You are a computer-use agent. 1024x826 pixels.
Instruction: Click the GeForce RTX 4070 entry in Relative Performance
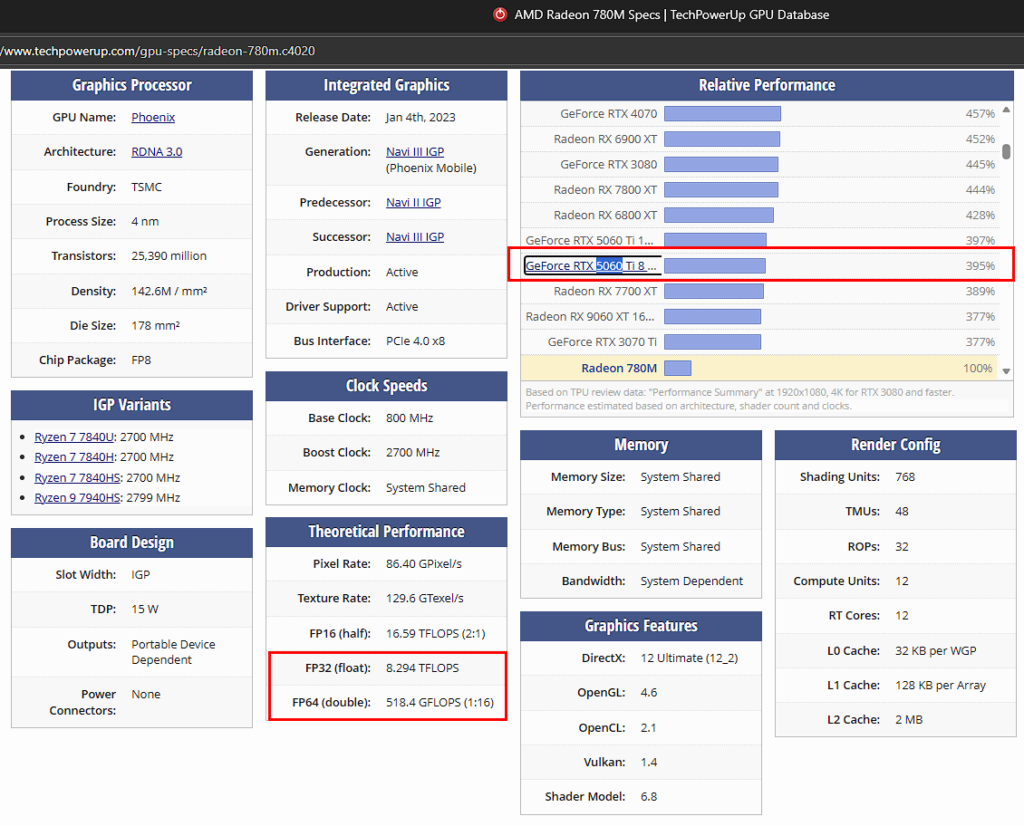tap(608, 114)
